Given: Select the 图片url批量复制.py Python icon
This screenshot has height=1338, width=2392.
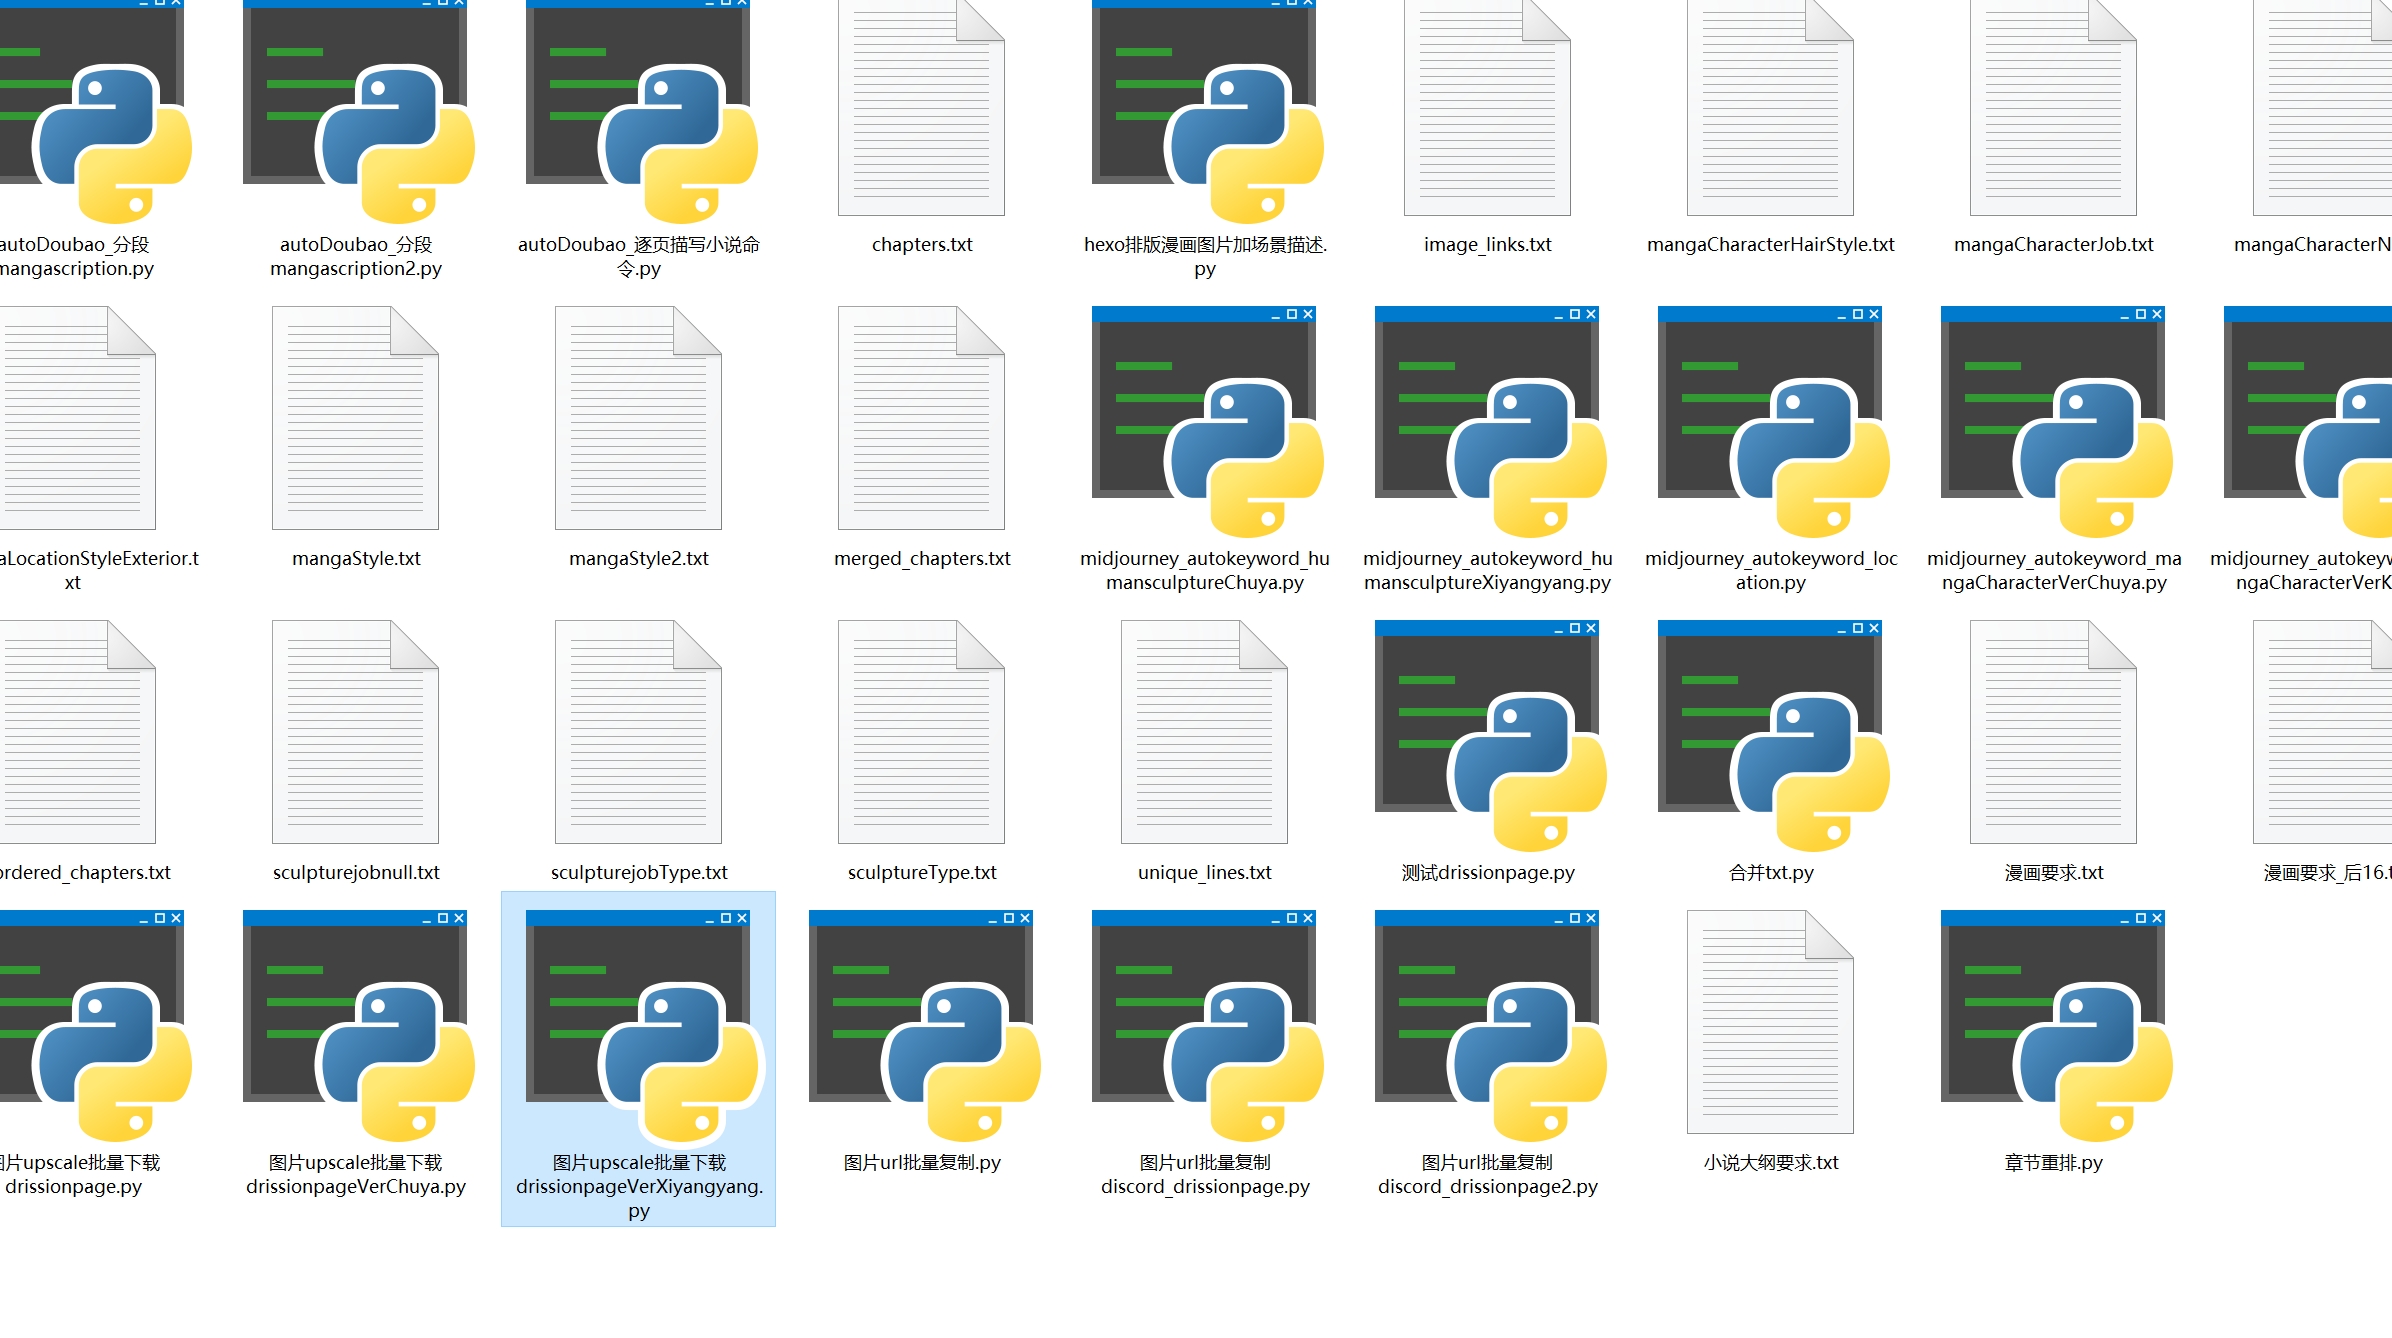Looking at the screenshot, I should click(x=924, y=1026).
